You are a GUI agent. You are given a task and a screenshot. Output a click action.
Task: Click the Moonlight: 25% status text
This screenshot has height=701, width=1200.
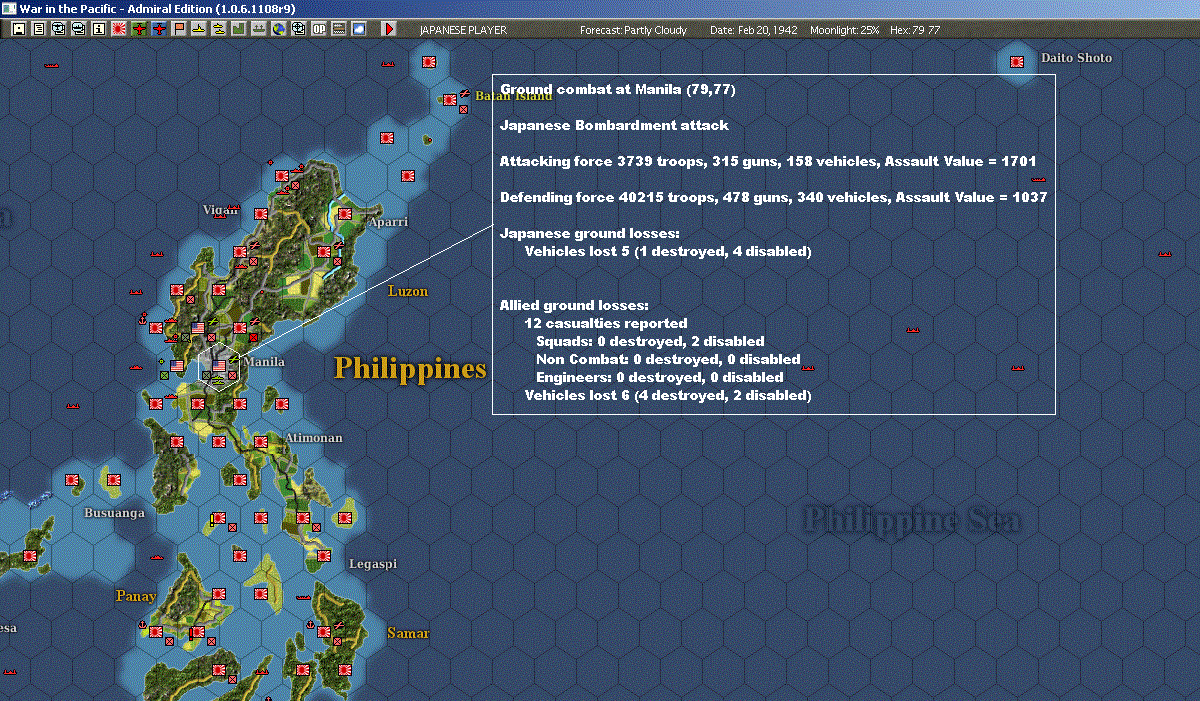coord(845,30)
